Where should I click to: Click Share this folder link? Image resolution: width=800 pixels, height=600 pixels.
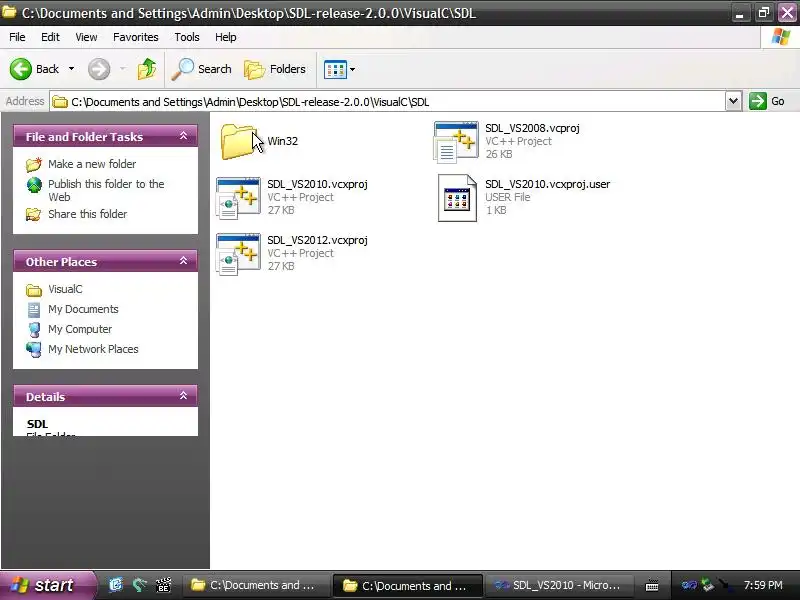(87, 214)
